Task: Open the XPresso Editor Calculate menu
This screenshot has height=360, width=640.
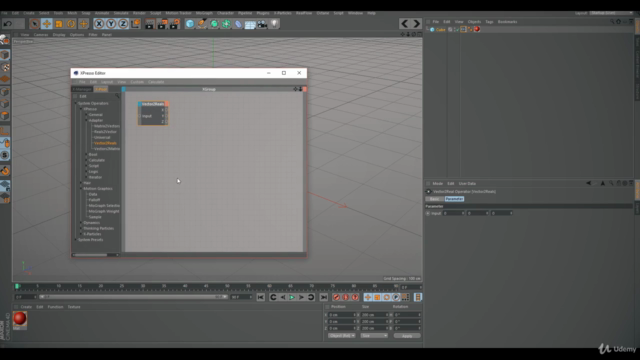Action: pyautogui.click(x=156, y=82)
